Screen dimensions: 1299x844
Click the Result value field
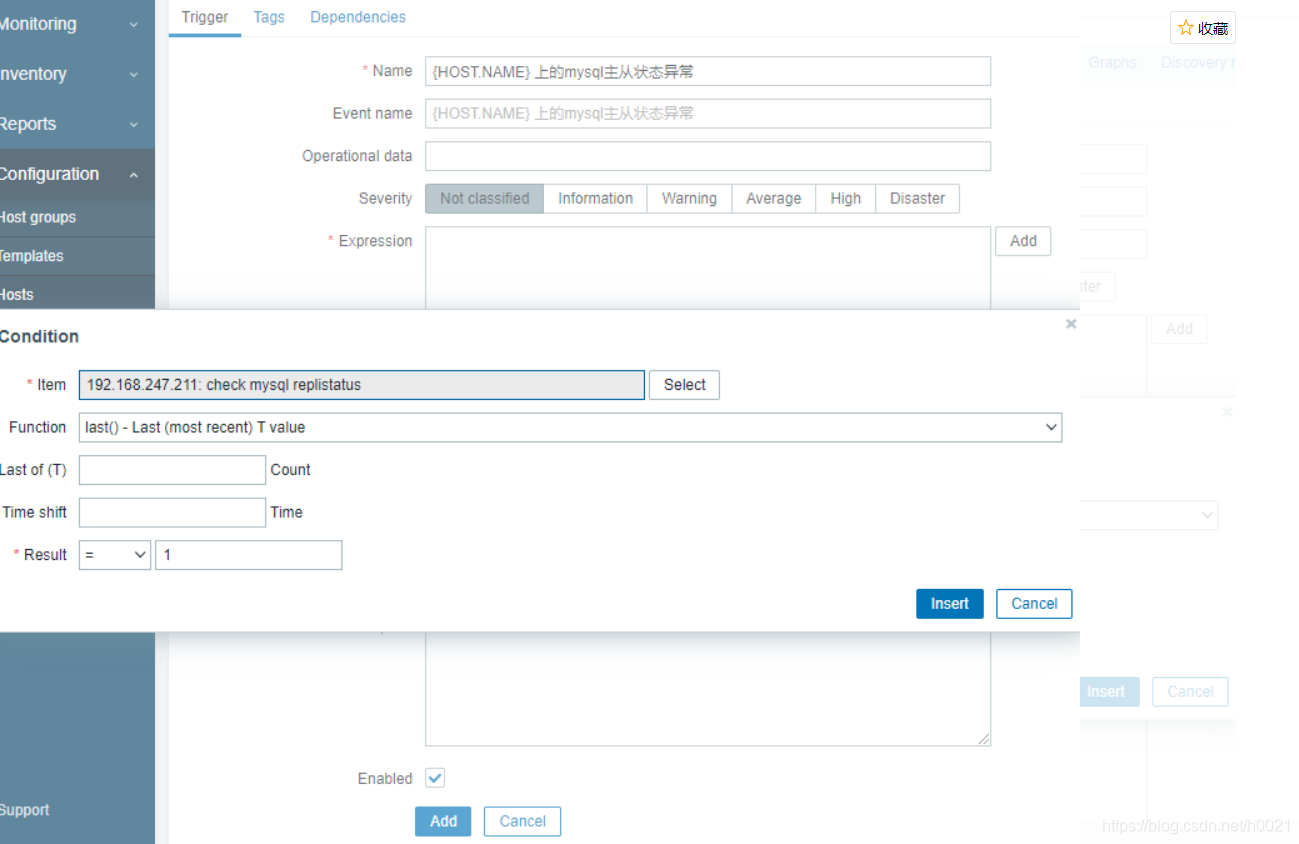pyautogui.click(x=249, y=555)
